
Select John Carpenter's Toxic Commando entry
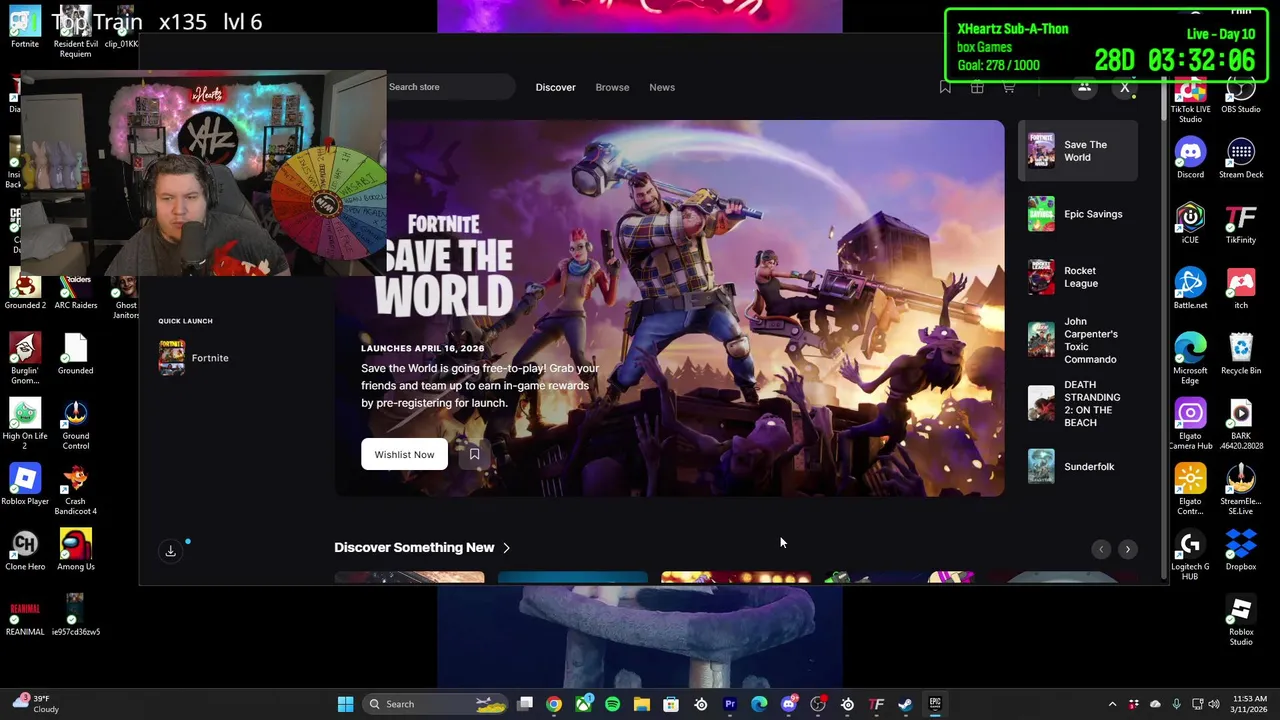(1078, 340)
